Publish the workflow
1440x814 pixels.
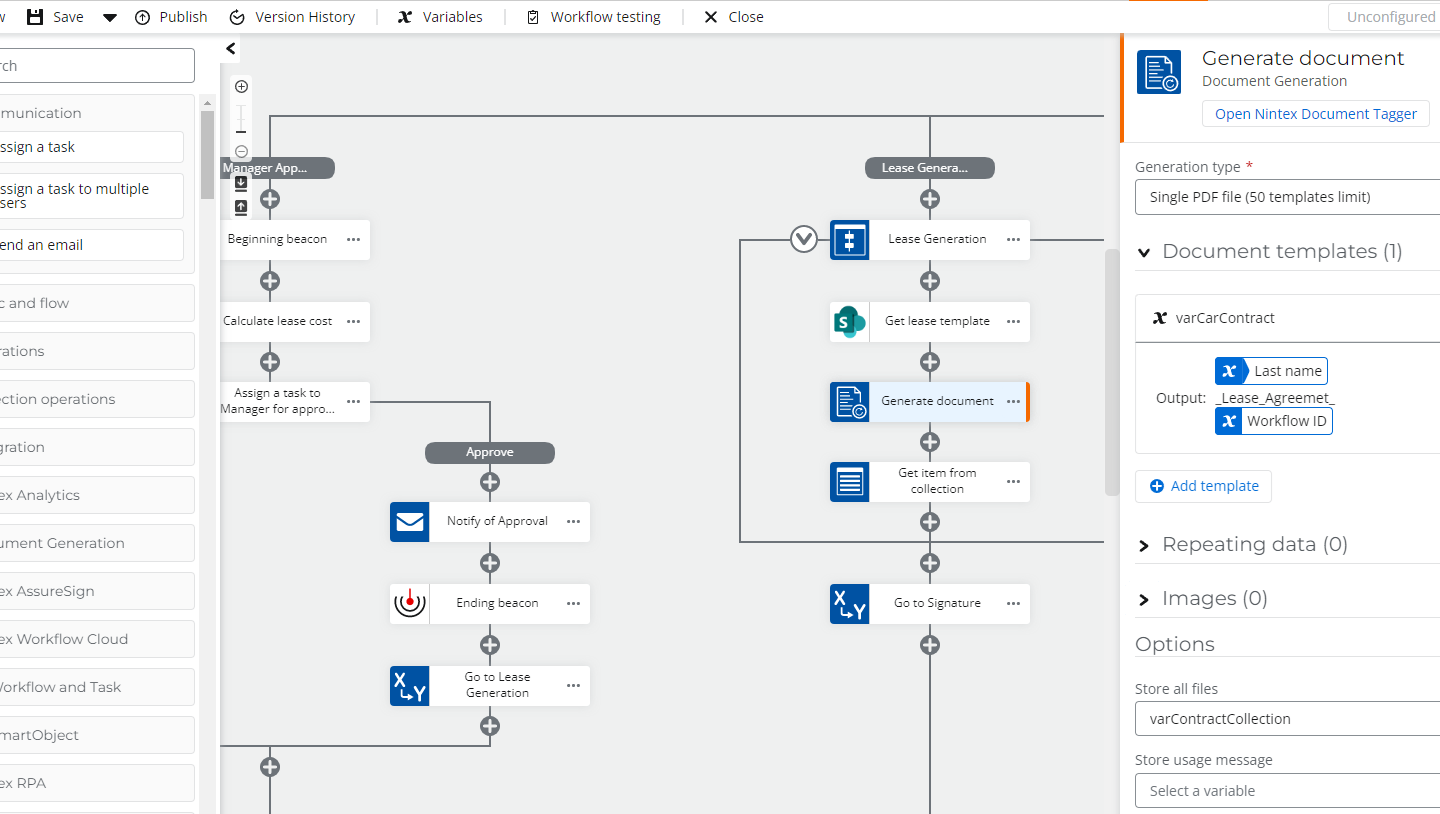(171, 17)
